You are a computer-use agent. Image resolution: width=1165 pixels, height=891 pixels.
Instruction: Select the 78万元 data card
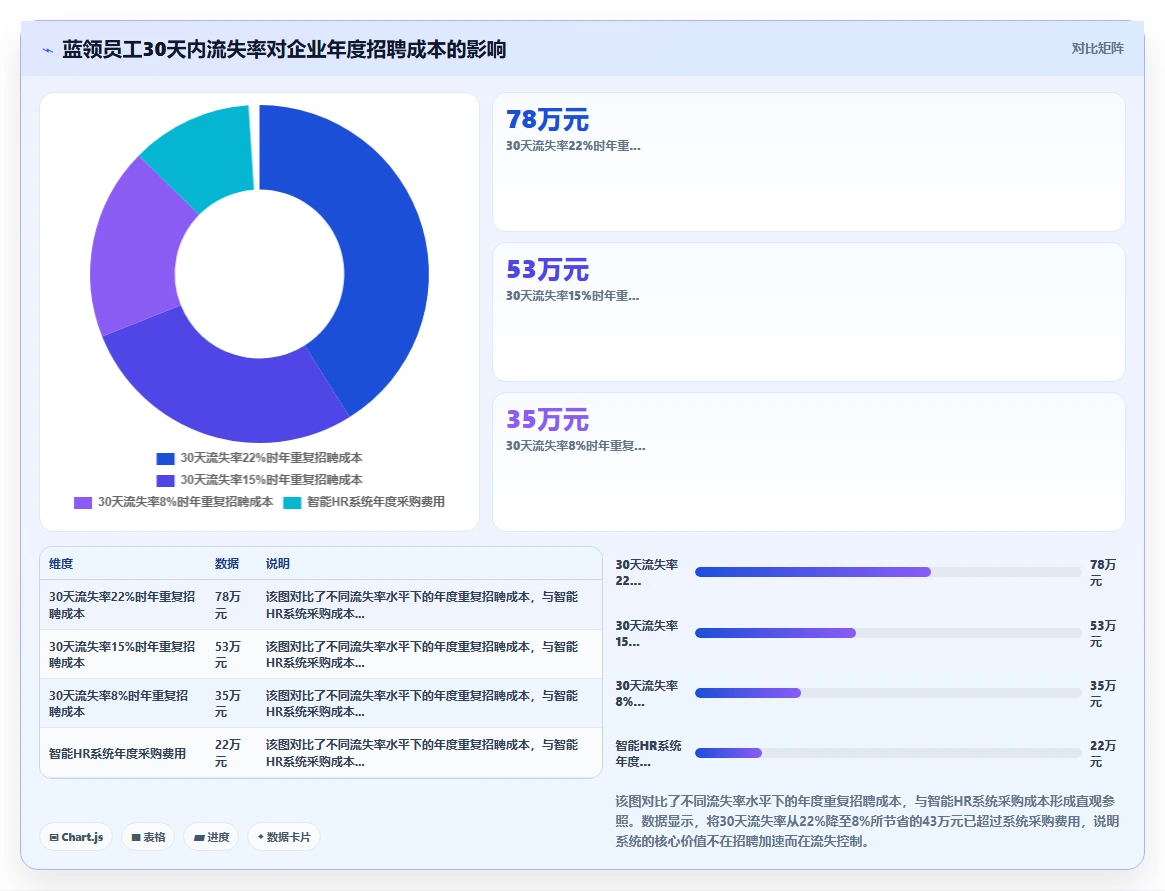[x=808, y=162]
